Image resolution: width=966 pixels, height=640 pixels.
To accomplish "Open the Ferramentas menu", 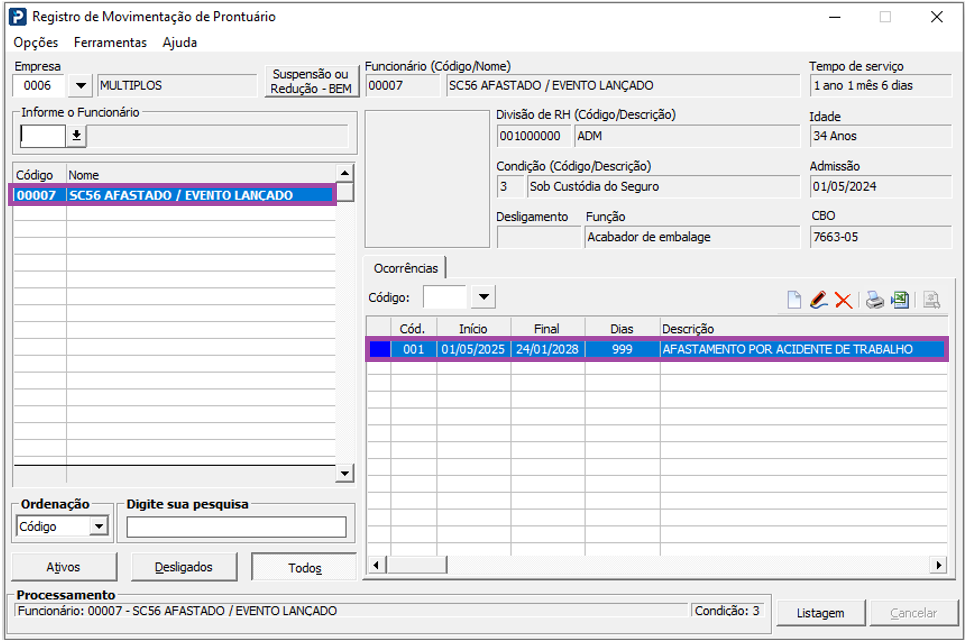I will [110, 43].
